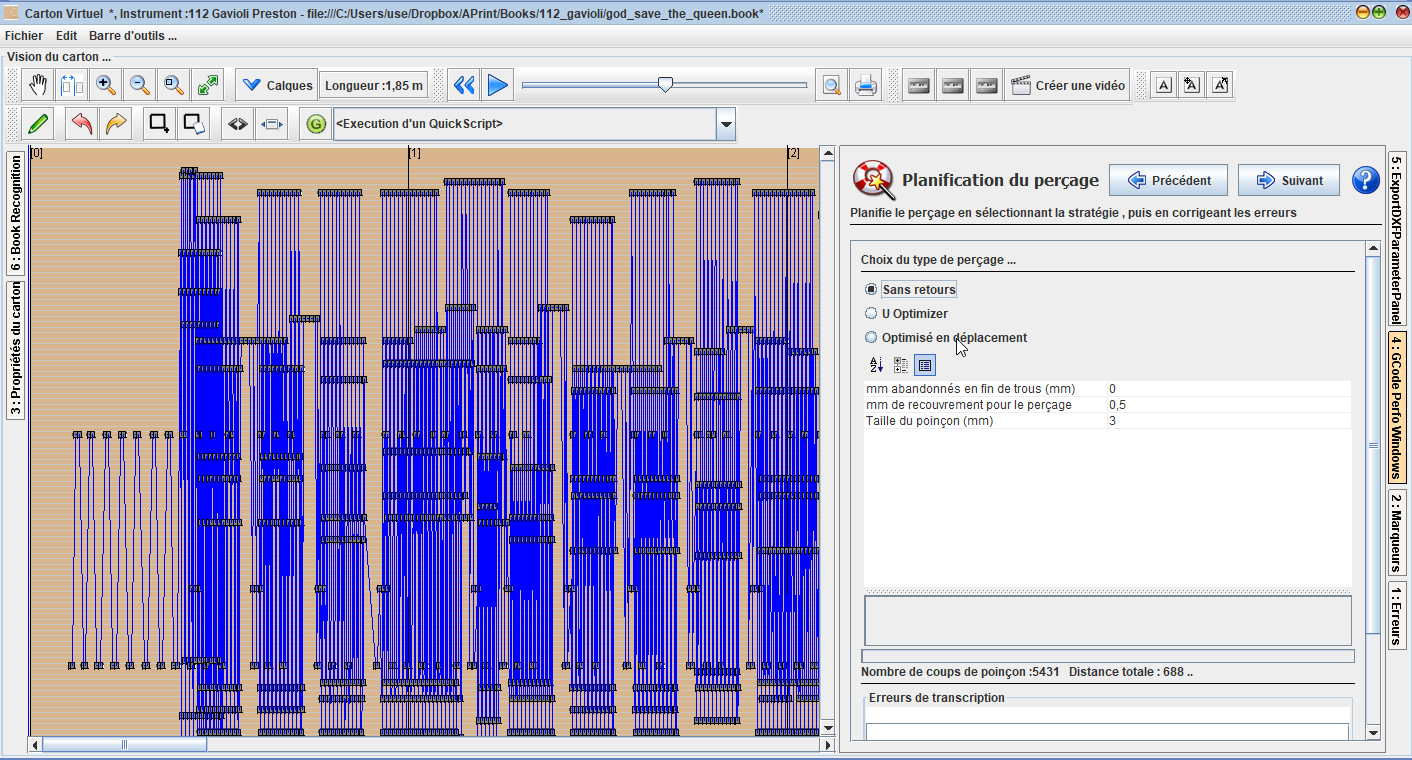
Task: Open the Fichier menu
Action: point(24,35)
